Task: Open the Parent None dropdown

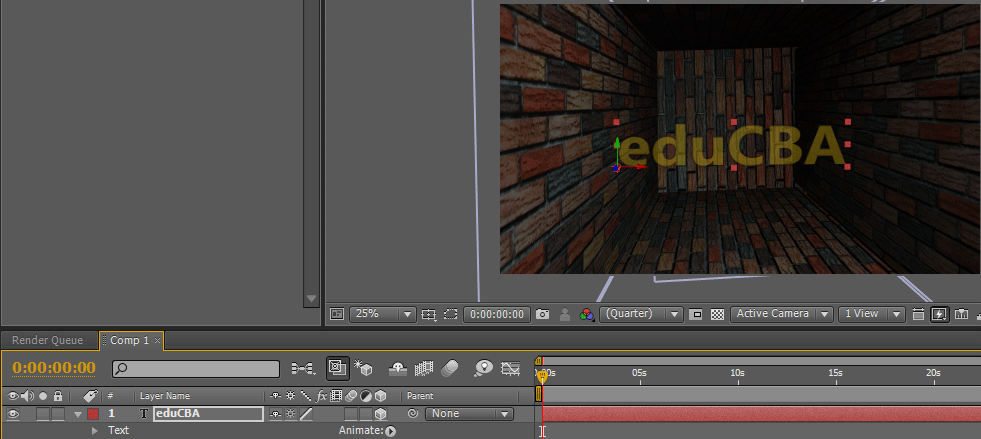Action: (x=469, y=413)
